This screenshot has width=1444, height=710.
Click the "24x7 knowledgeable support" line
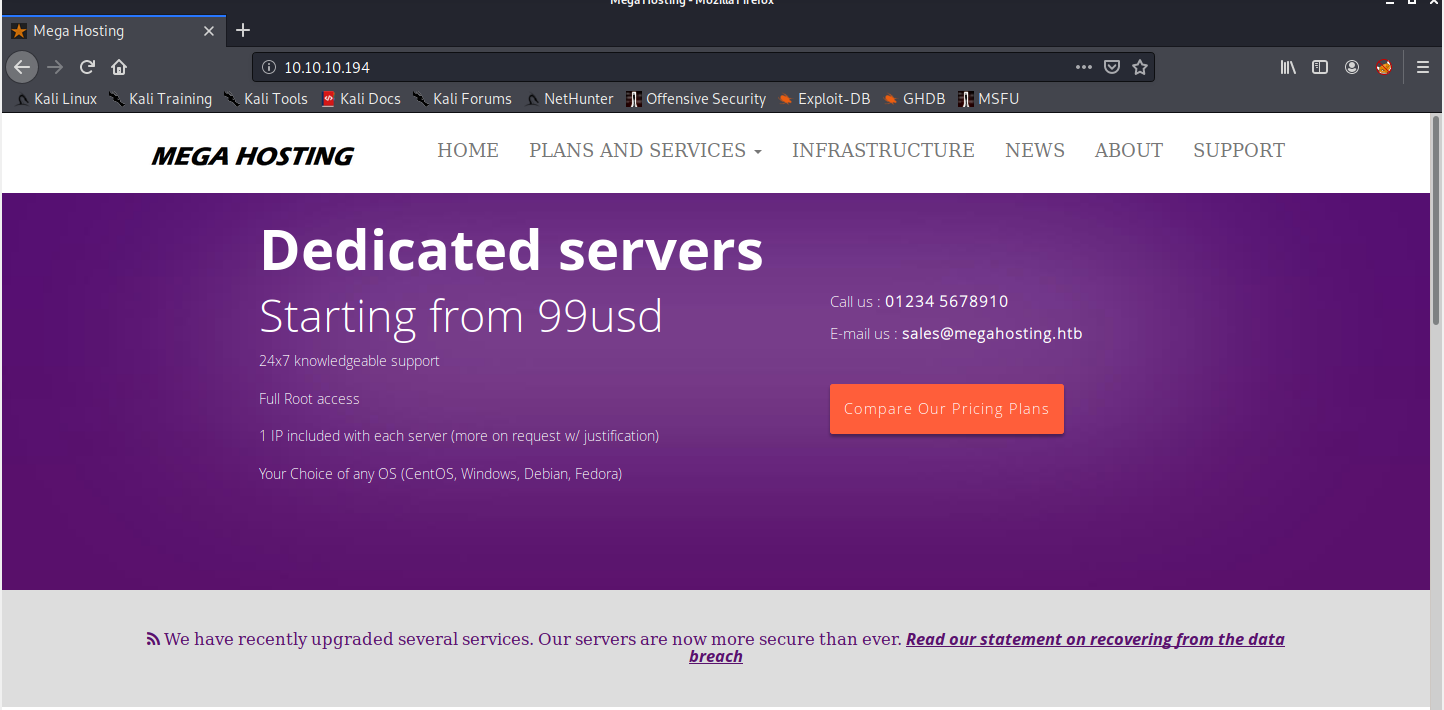(349, 361)
